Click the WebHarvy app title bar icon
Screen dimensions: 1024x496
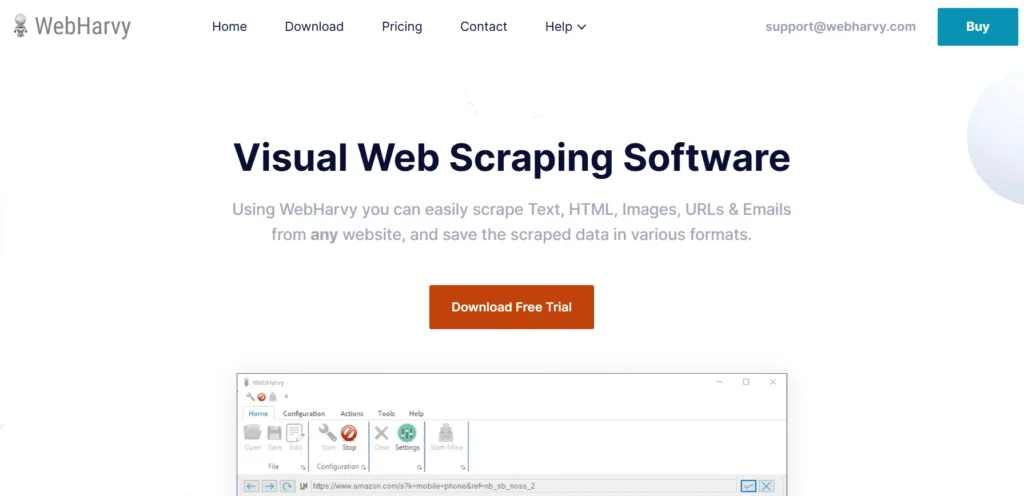pyautogui.click(x=246, y=382)
